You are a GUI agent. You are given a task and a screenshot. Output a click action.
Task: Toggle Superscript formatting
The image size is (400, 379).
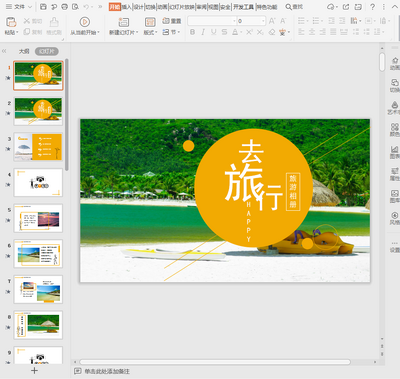(249, 32)
